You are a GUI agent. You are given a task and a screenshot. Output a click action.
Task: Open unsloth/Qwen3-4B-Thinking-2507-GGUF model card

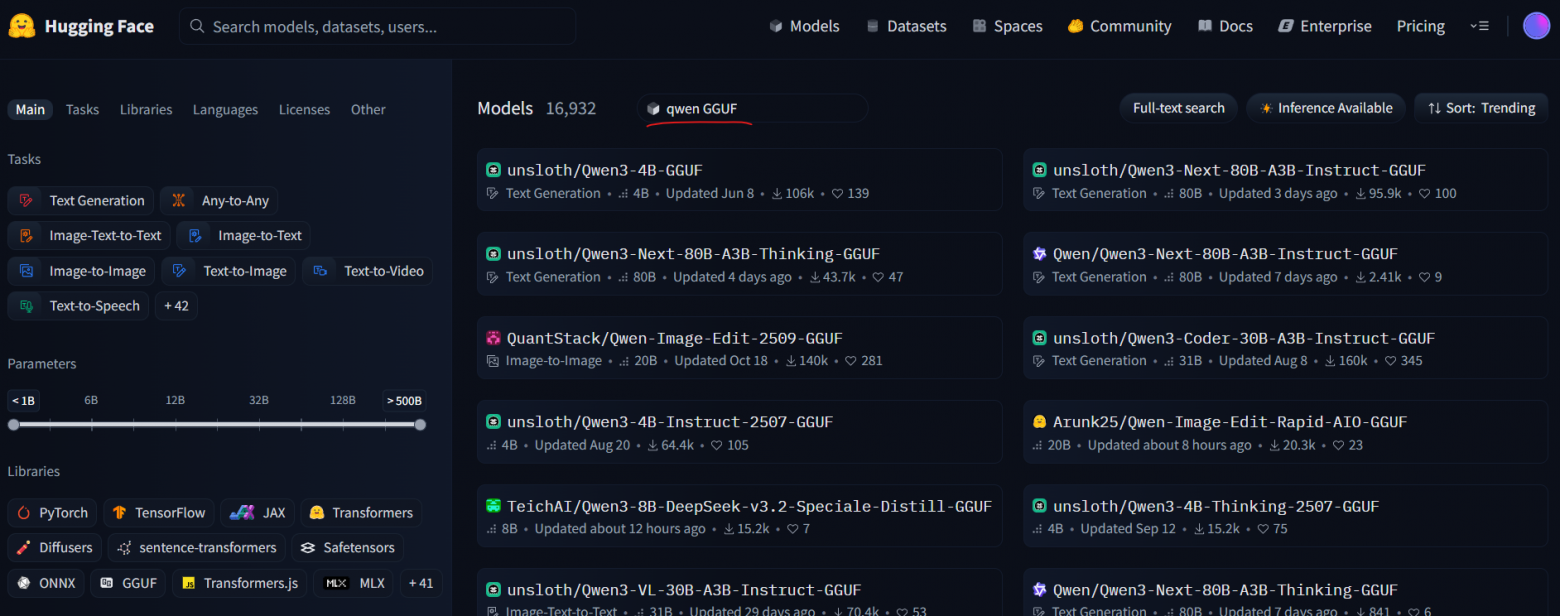(x=1285, y=516)
